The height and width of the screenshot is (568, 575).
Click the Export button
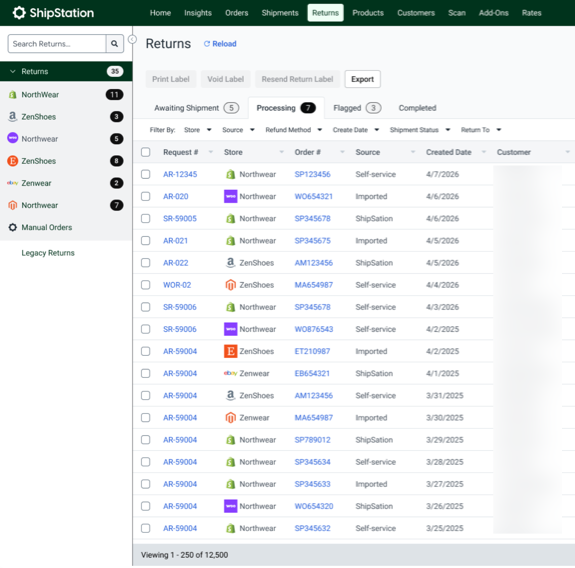click(362, 79)
